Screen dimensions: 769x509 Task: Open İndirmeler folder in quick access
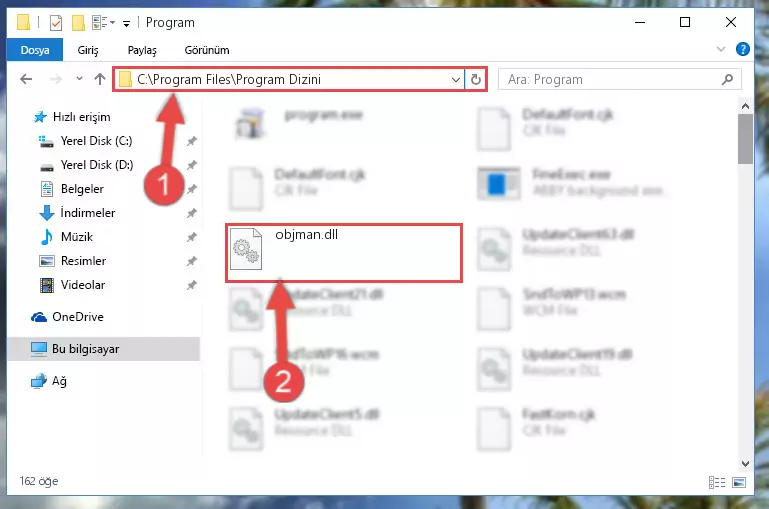(x=88, y=213)
